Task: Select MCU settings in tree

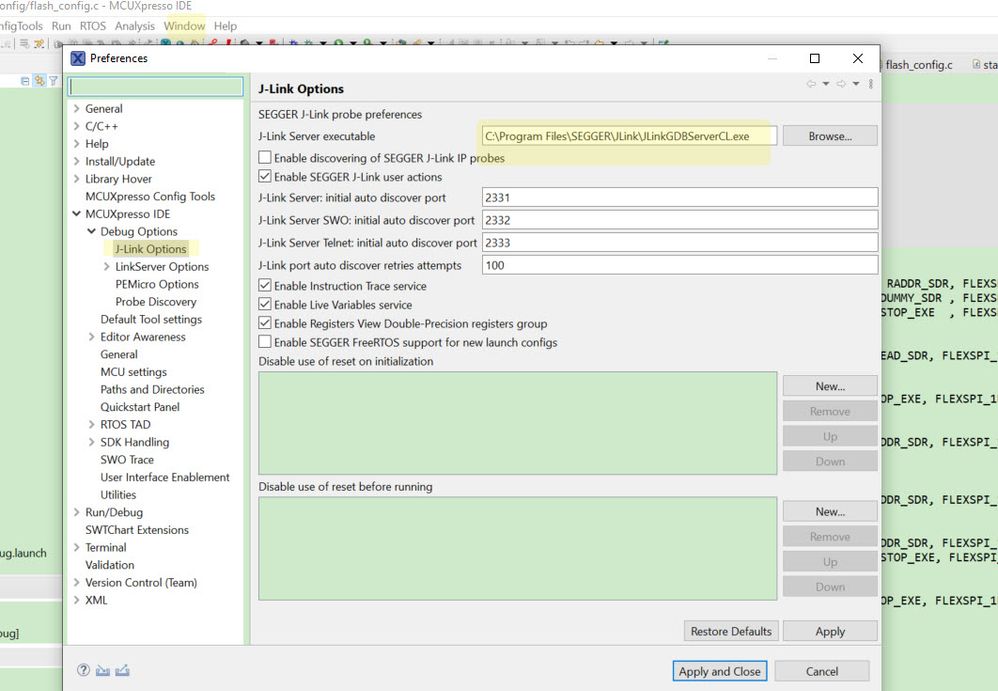Action: click(x=133, y=372)
